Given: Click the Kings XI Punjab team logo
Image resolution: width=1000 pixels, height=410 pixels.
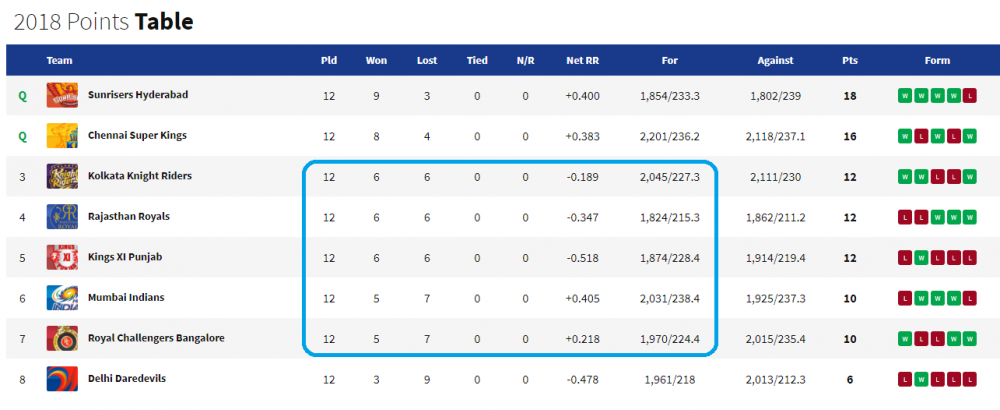Looking at the screenshot, I should click(62, 257).
